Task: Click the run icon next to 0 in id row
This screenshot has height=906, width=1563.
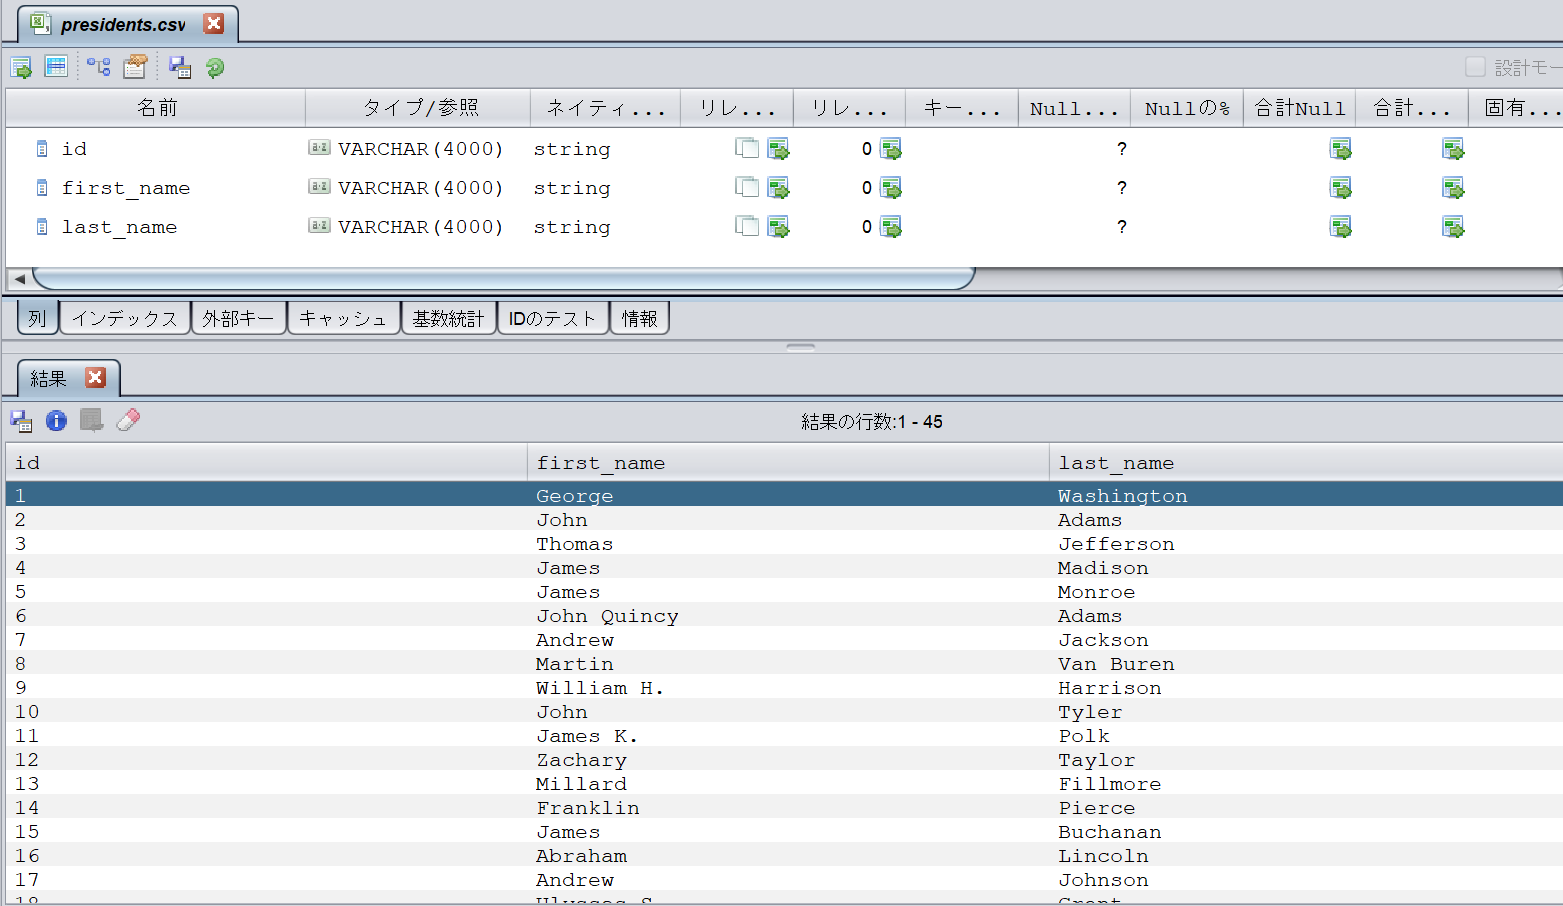Action: tap(891, 148)
